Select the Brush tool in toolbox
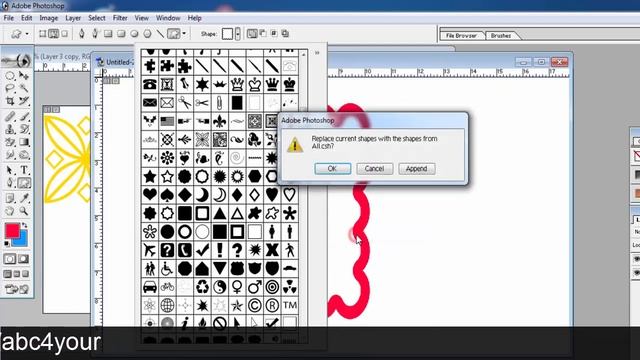 point(24,117)
